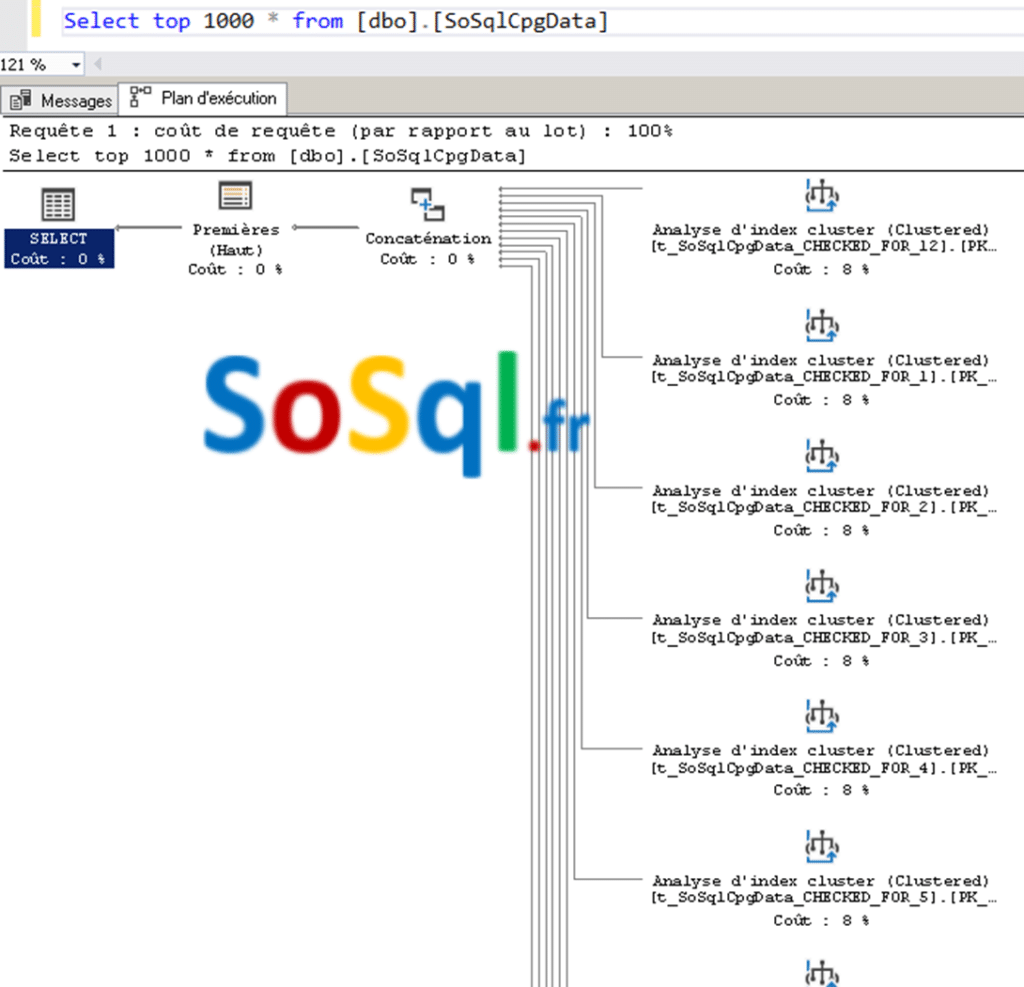Screen dimensions: 1024x987
Task: Click the SELECT operator icon in the plan
Action: click(x=58, y=206)
